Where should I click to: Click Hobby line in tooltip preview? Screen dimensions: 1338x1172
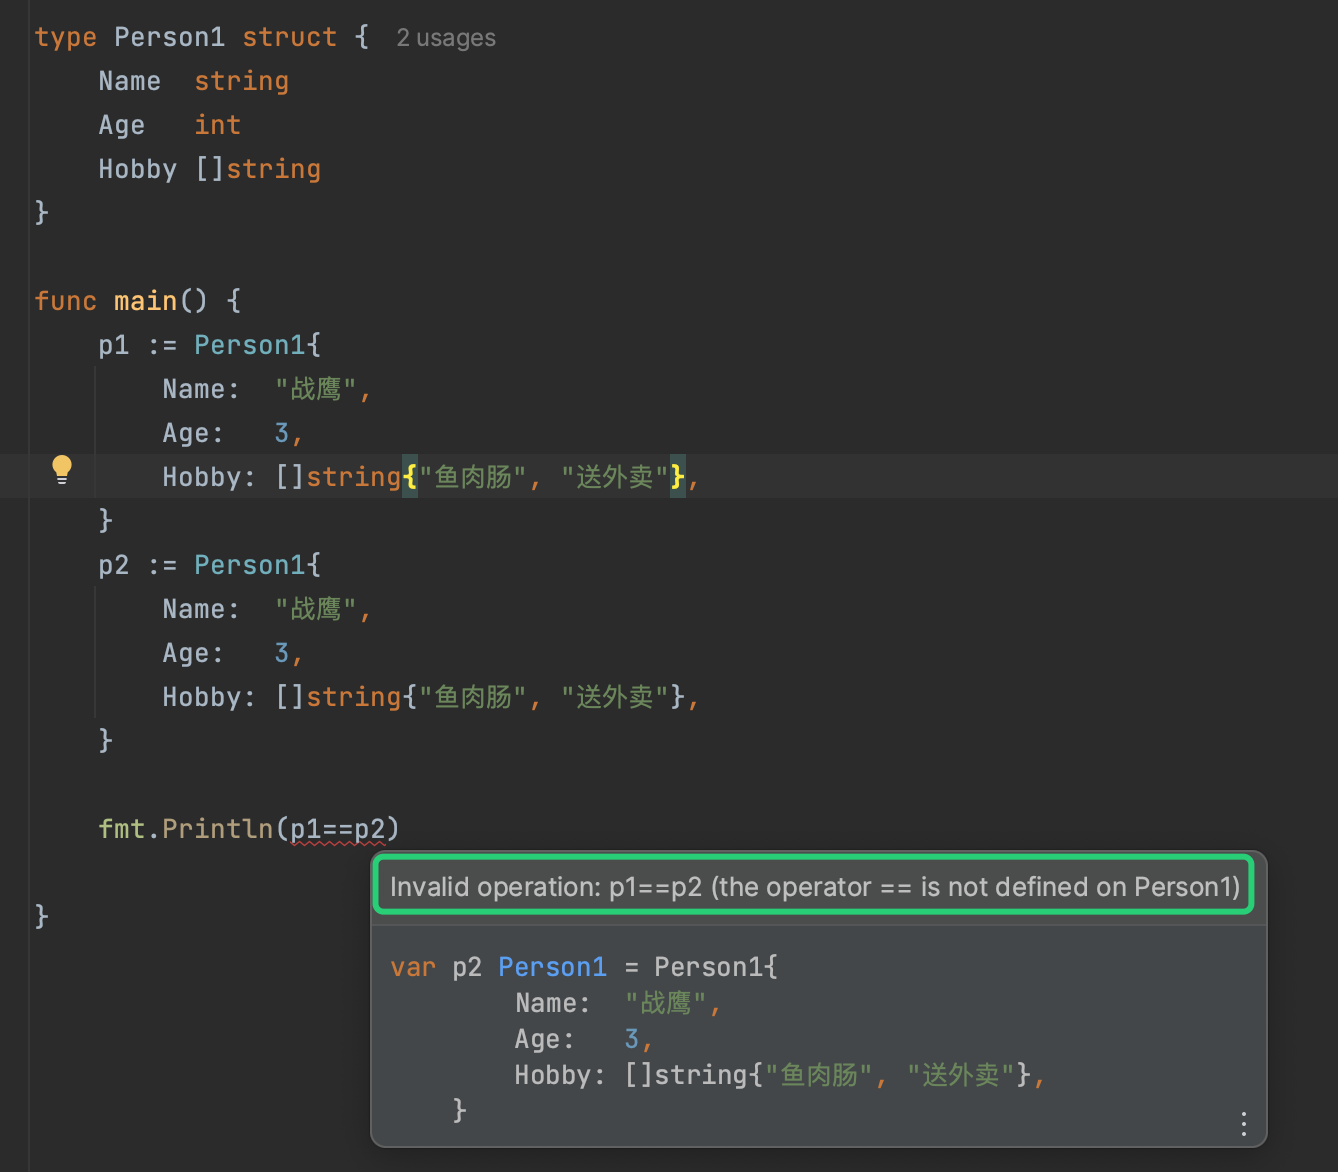pos(780,1075)
